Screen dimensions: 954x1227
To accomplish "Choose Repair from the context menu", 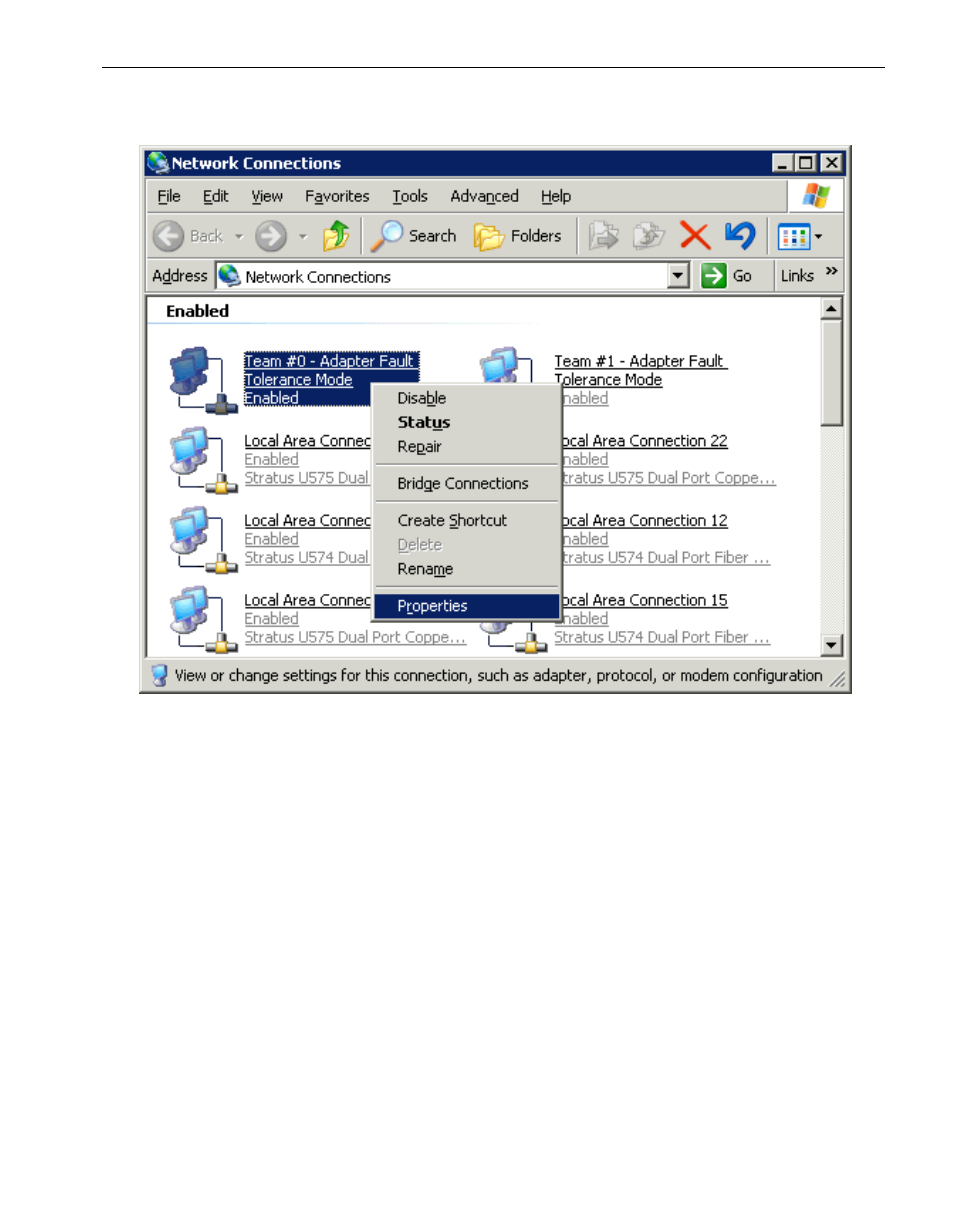I will point(466,446).
